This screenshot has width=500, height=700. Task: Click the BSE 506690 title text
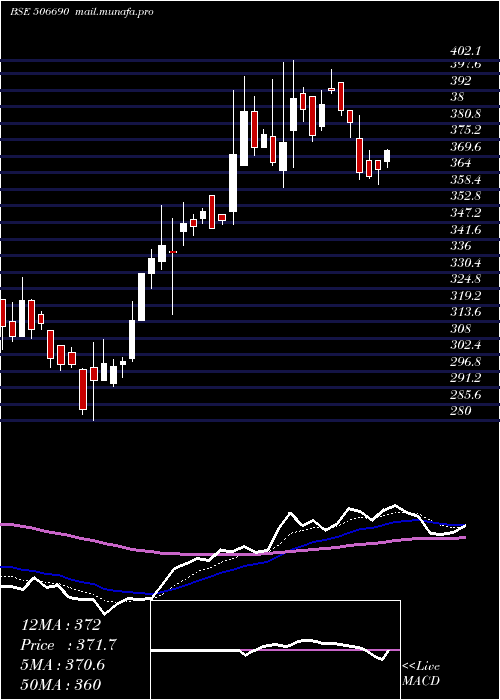click(39, 12)
